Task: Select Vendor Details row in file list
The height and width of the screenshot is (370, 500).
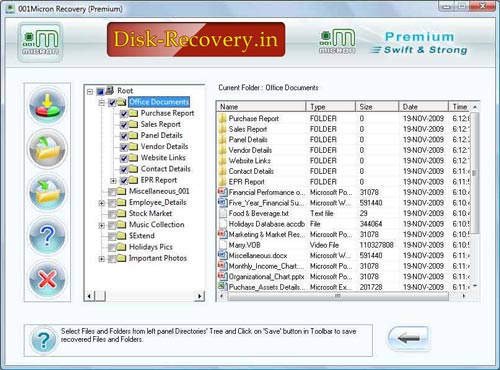Action: [x=344, y=150]
